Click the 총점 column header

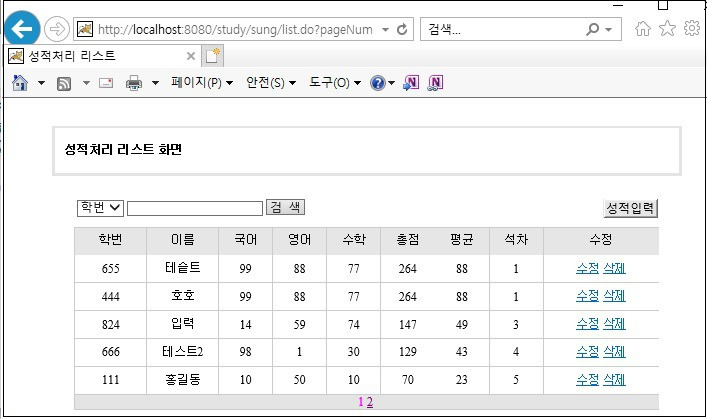(x=408, y=240)
